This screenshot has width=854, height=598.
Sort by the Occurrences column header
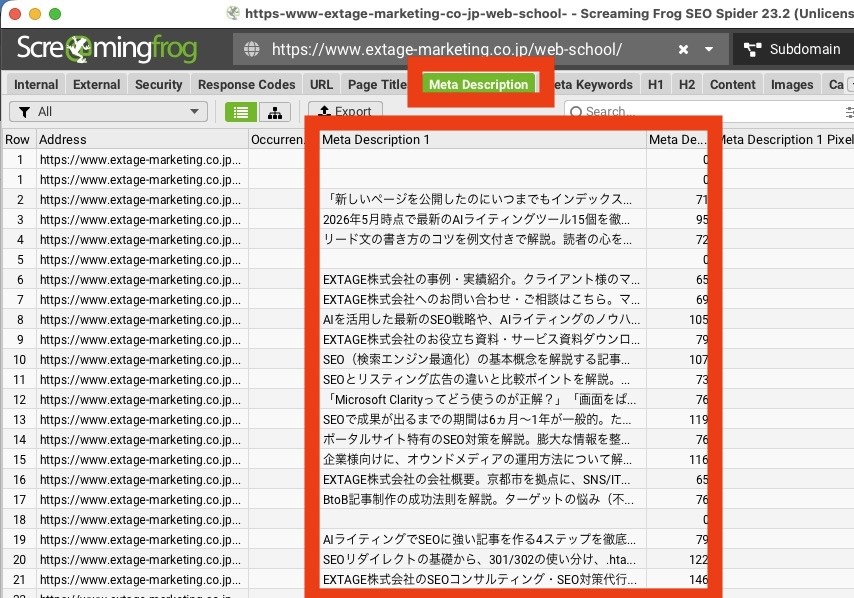point(277,139)
